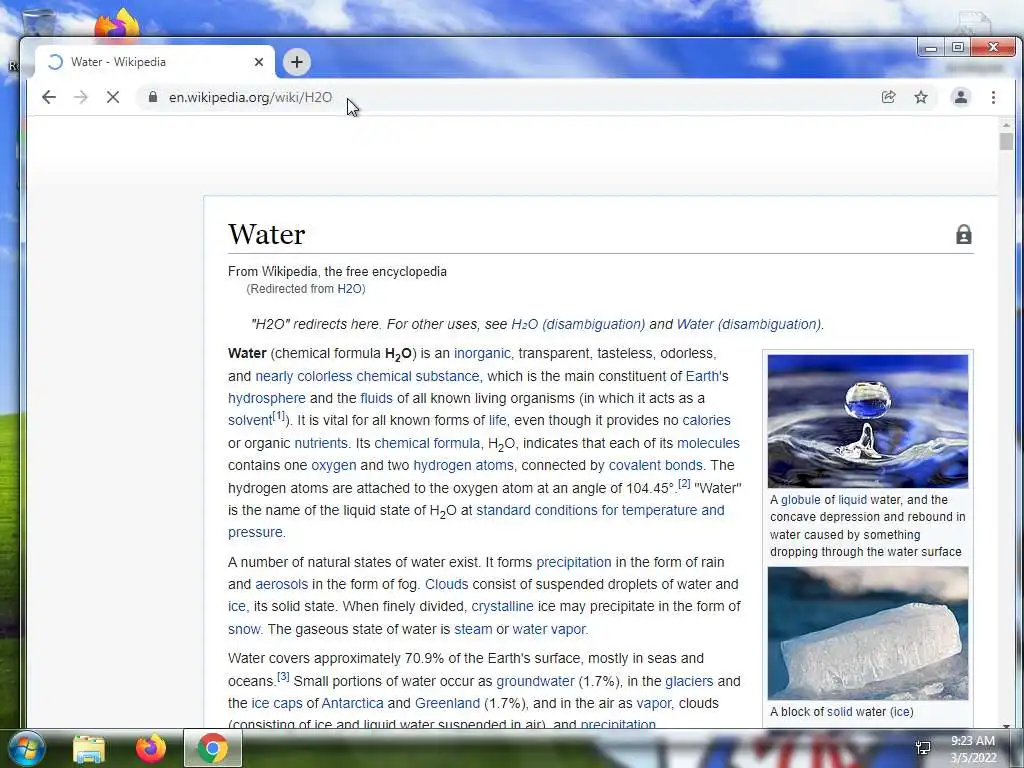Image resolution: width=1024 pixels, height=768 pixels.
Task: Open Windows Explorer from taskbar
Action: coord(89,748)
